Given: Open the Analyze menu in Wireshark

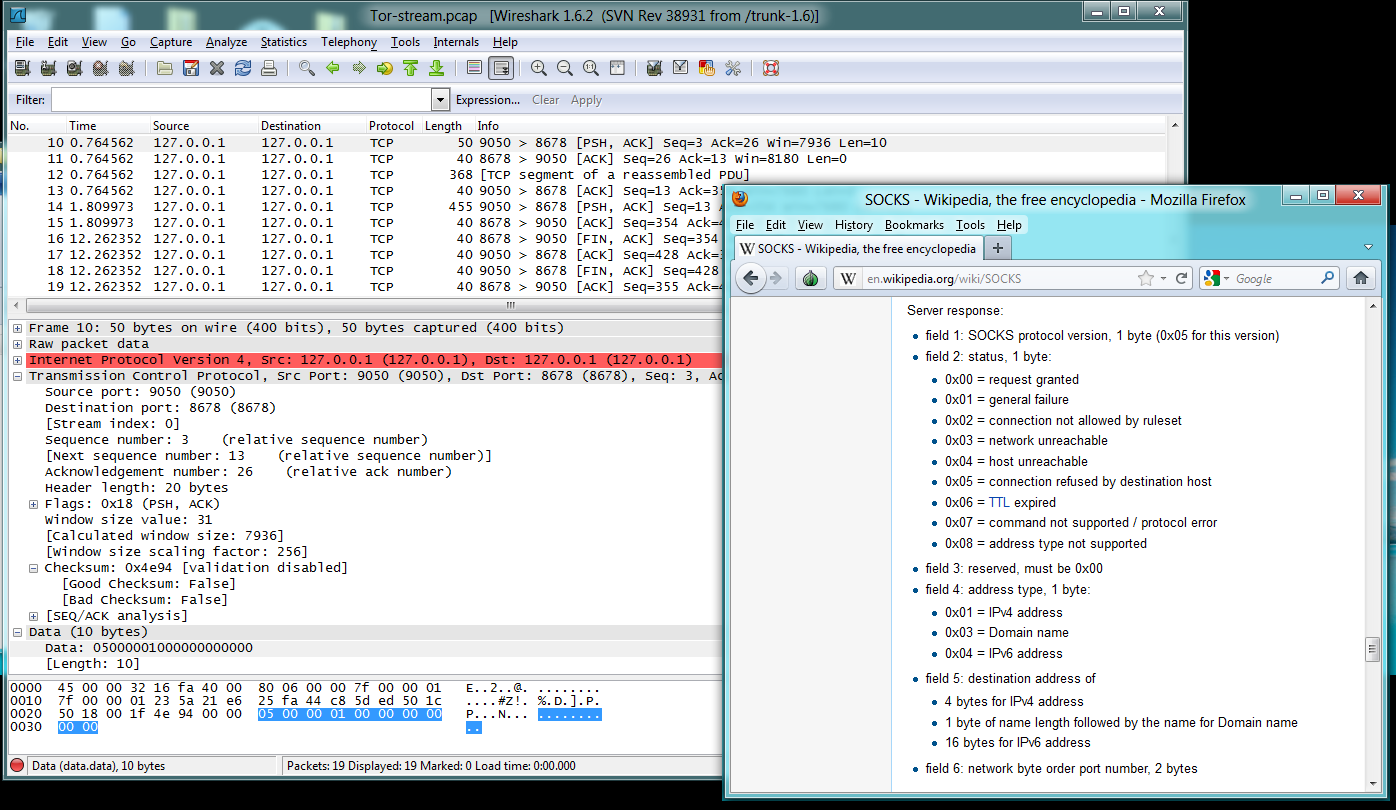Looking at the screenshot, I should tap(226, 42).
